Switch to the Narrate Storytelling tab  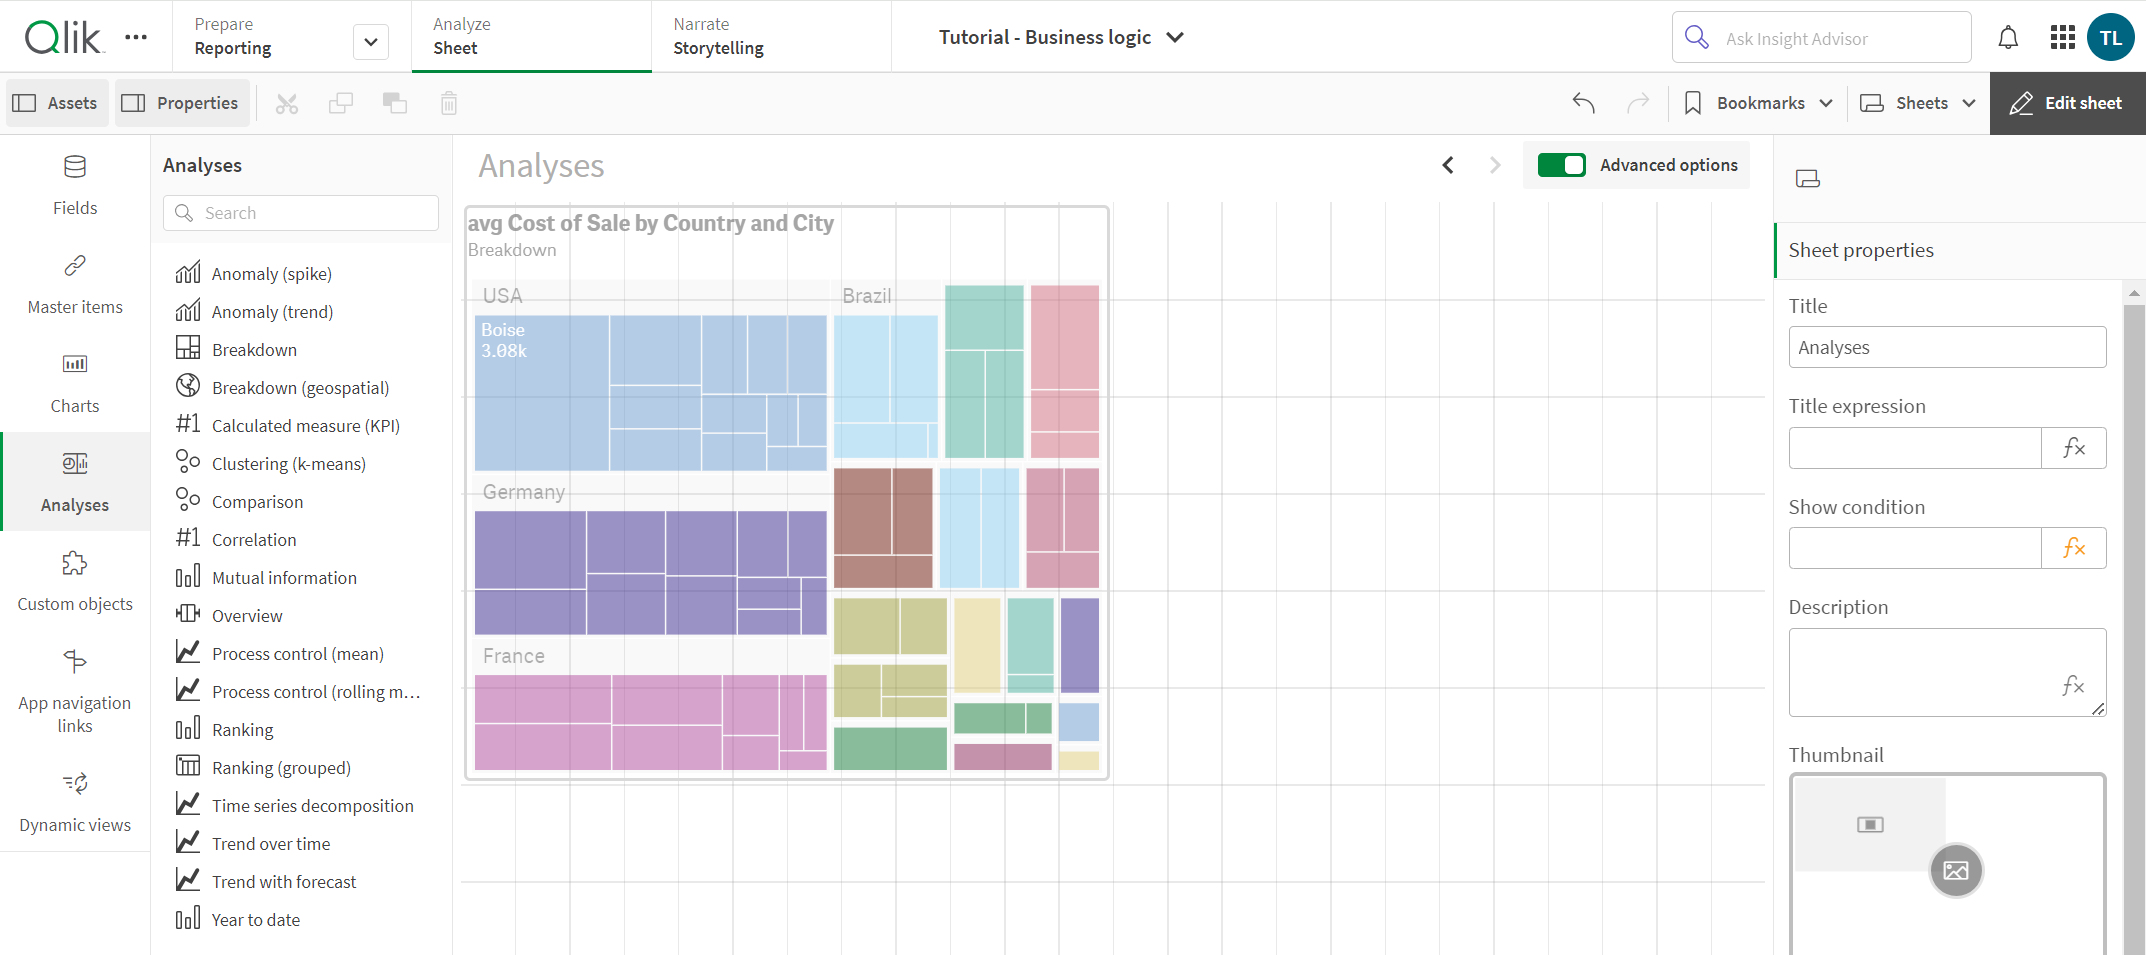tap(771, 36)
